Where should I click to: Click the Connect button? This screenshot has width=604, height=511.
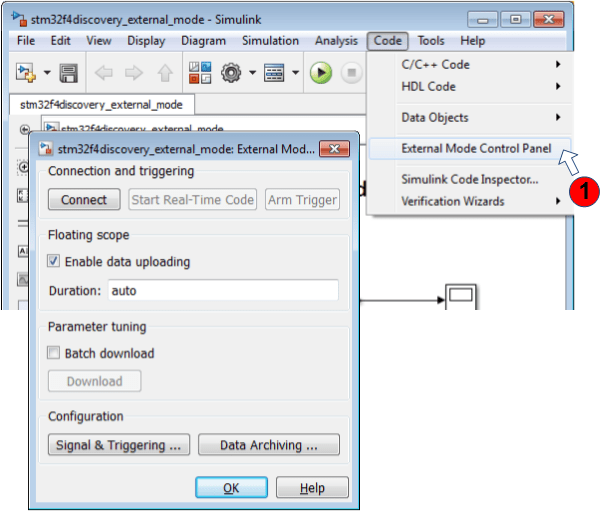tap(84, 200)
